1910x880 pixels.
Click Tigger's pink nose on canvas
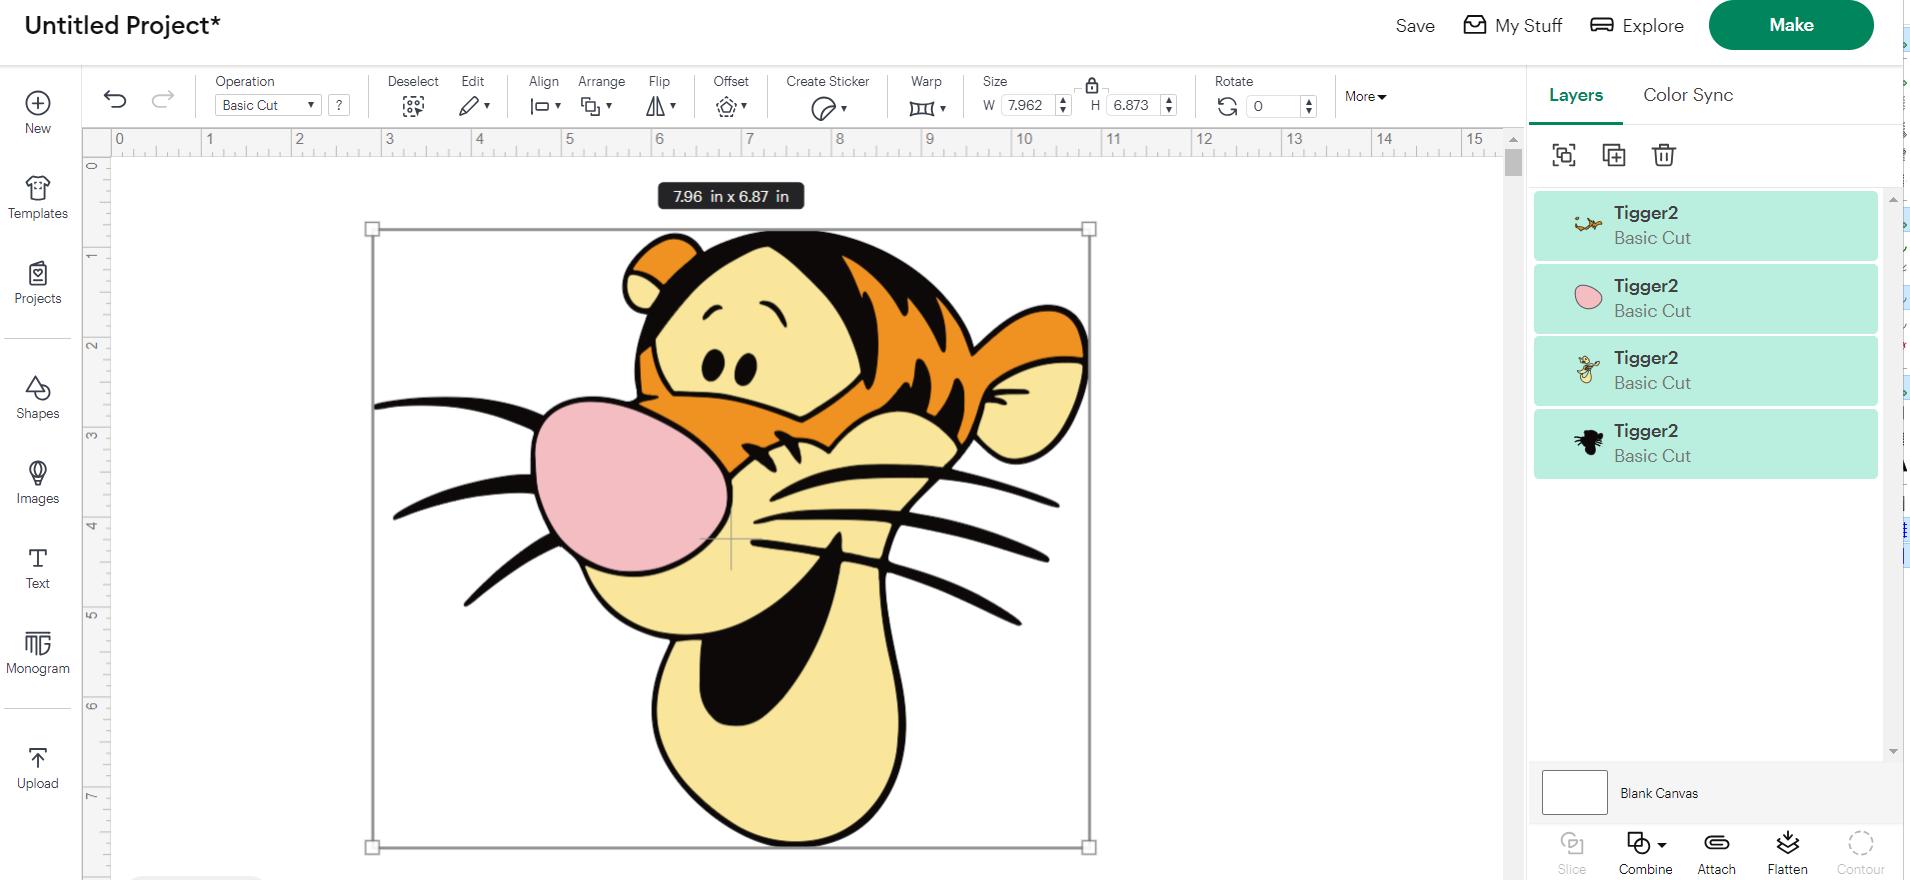click(630, 485)
